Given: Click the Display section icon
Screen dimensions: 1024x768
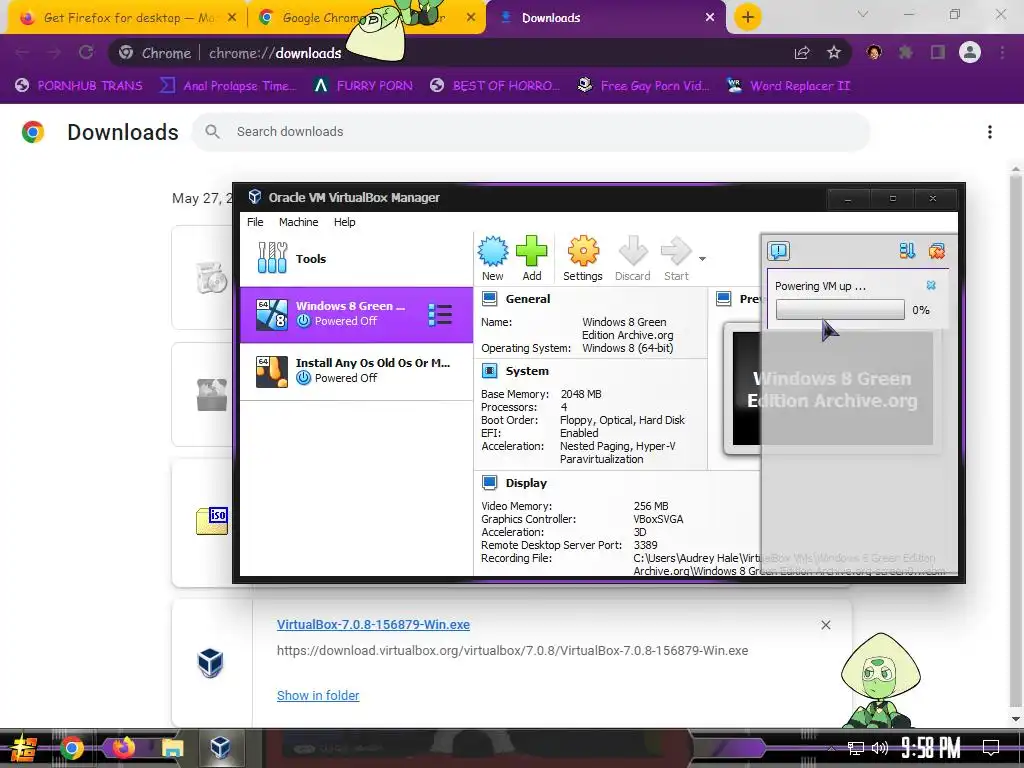Looking at the screenshot, I should click(489, 483).
